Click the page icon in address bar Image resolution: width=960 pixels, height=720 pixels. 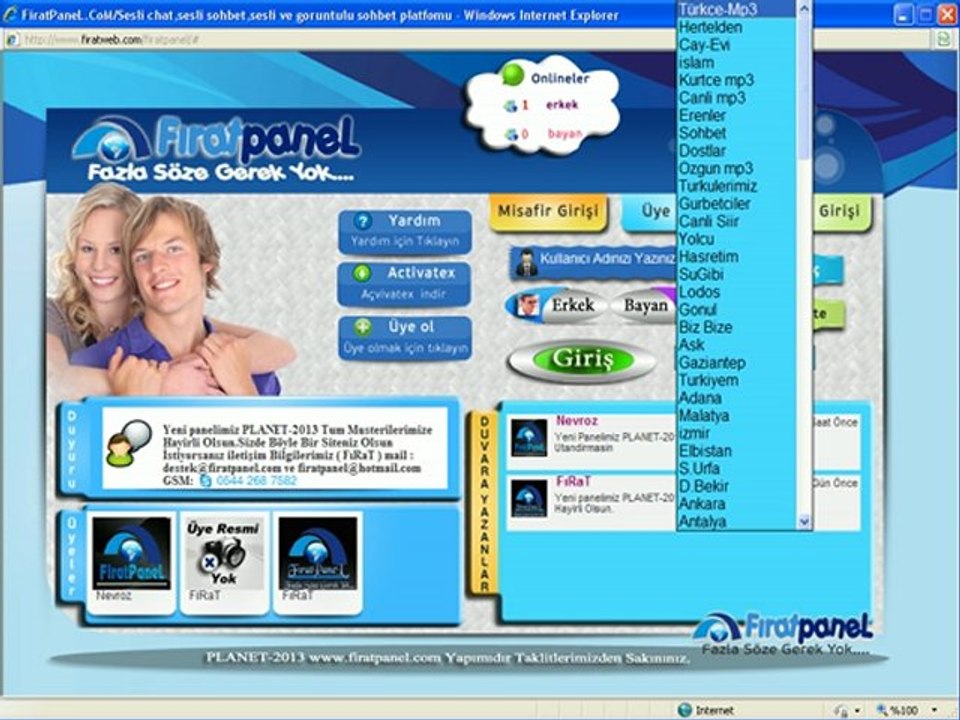click(x=11, y=40)
